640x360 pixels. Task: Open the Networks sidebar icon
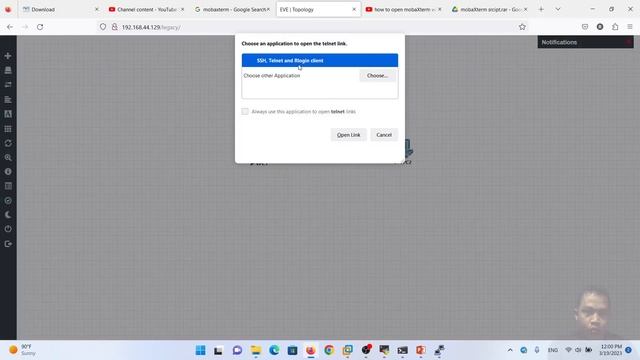tap(8, 84)
